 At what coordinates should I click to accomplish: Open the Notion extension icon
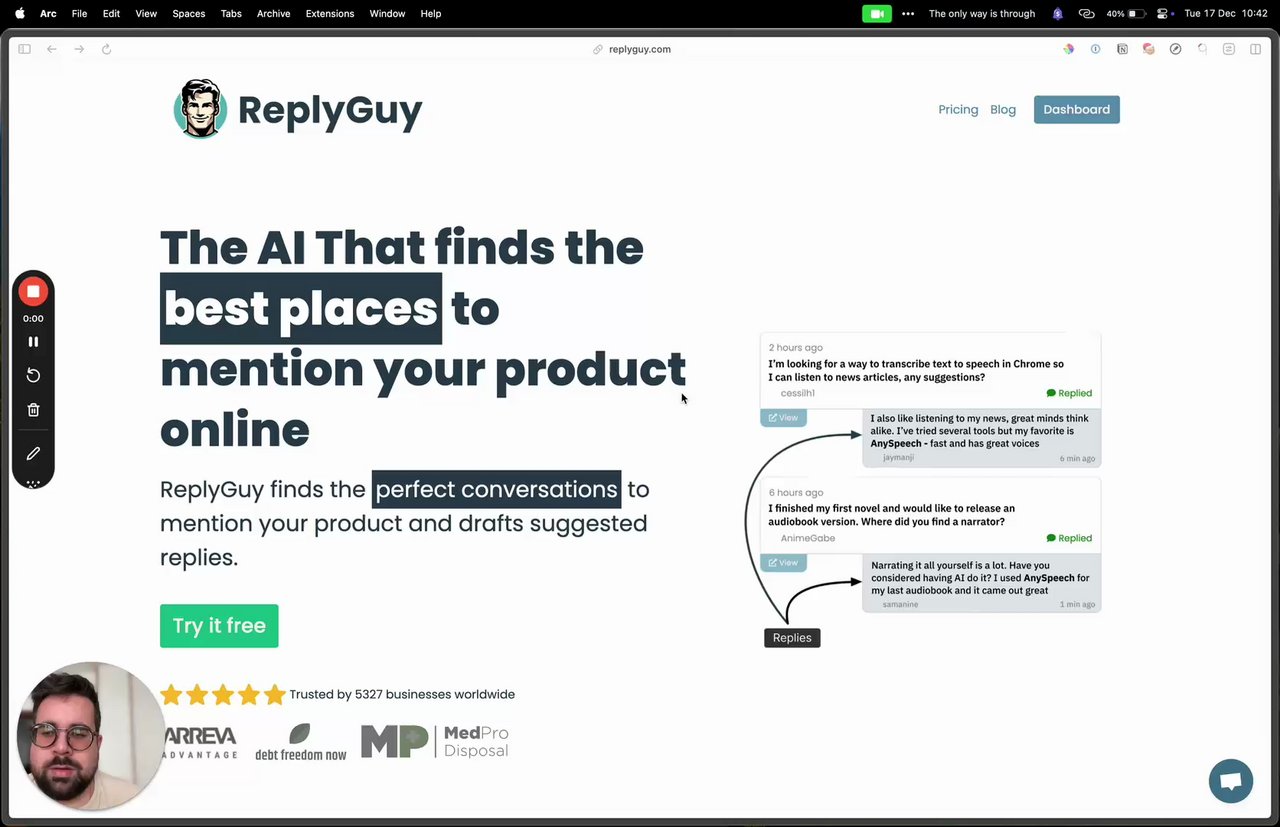pyautogui.click(x=1122, y=49)
